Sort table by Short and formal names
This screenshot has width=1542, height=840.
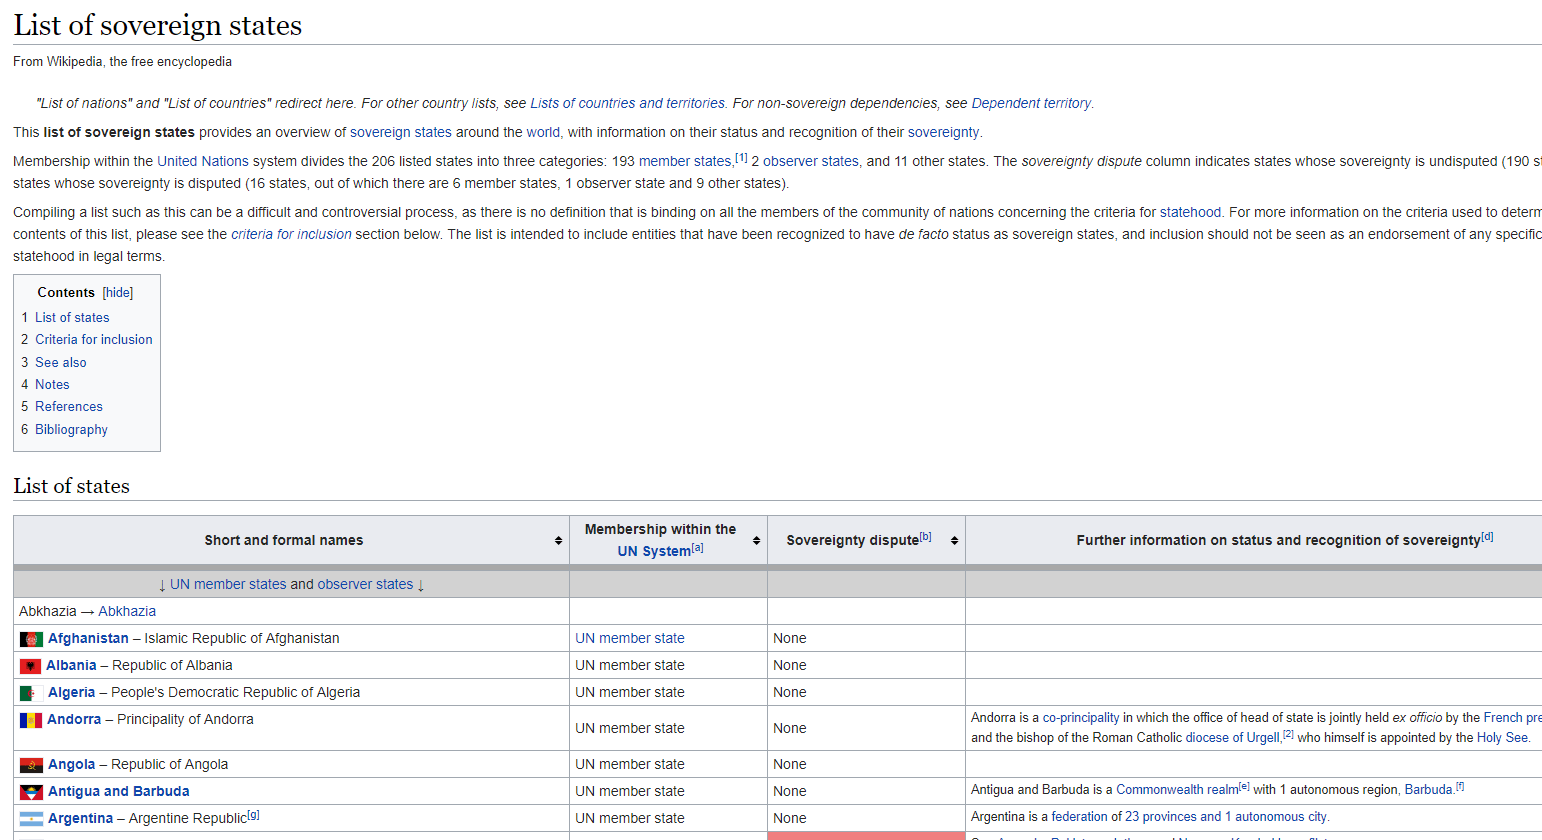click(558, 540)
